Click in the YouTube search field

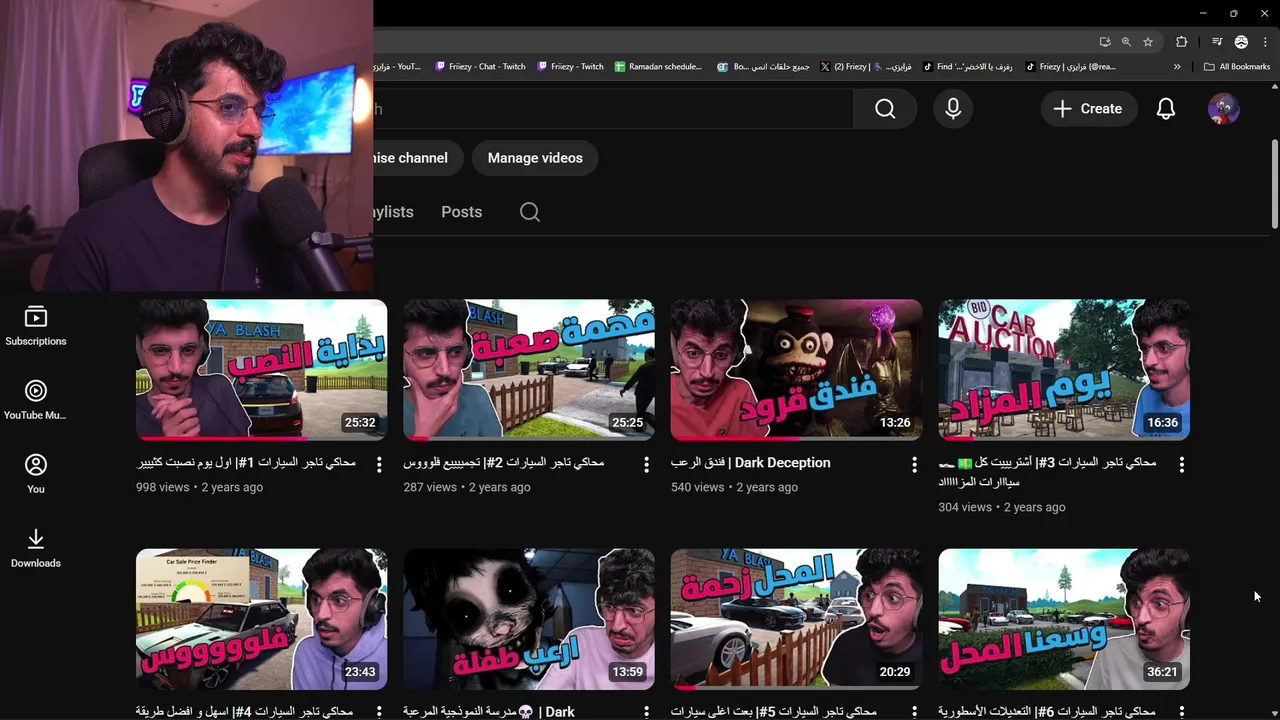pos(614,109)
